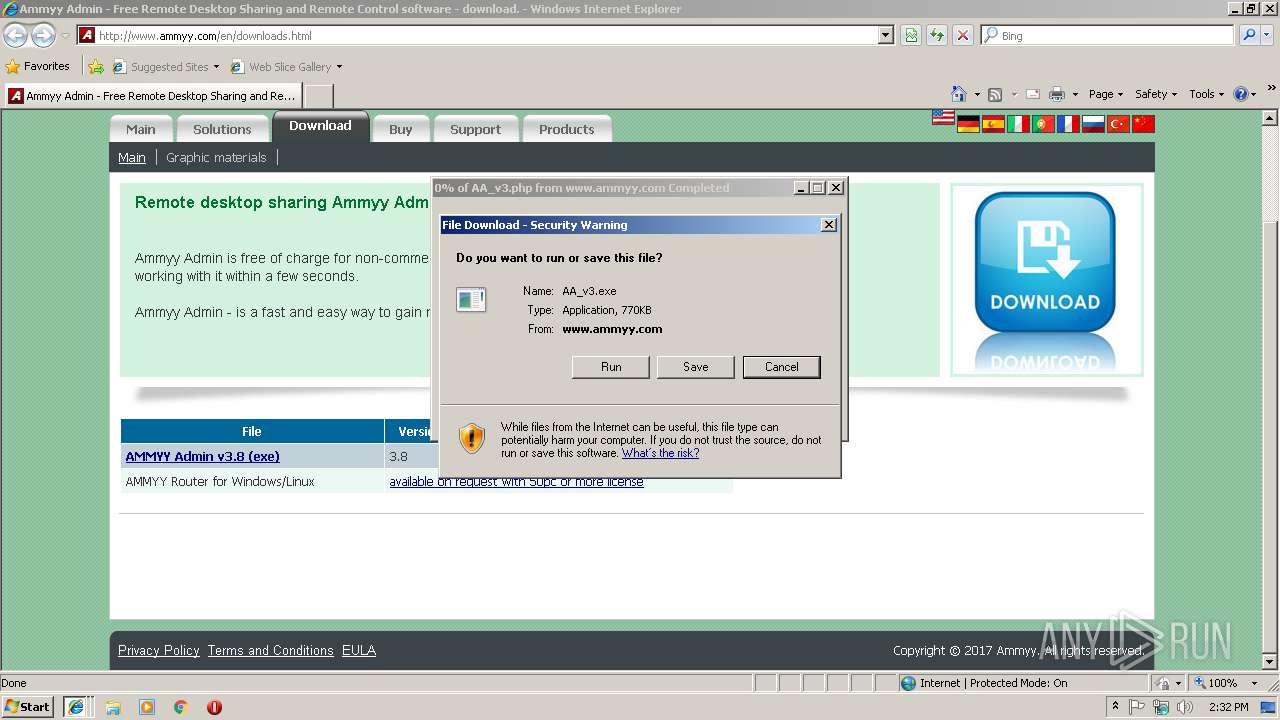Viewport: 1280px width, 720px height.
Task: Open the Support site tab
Action: click(x=475, y=129)
